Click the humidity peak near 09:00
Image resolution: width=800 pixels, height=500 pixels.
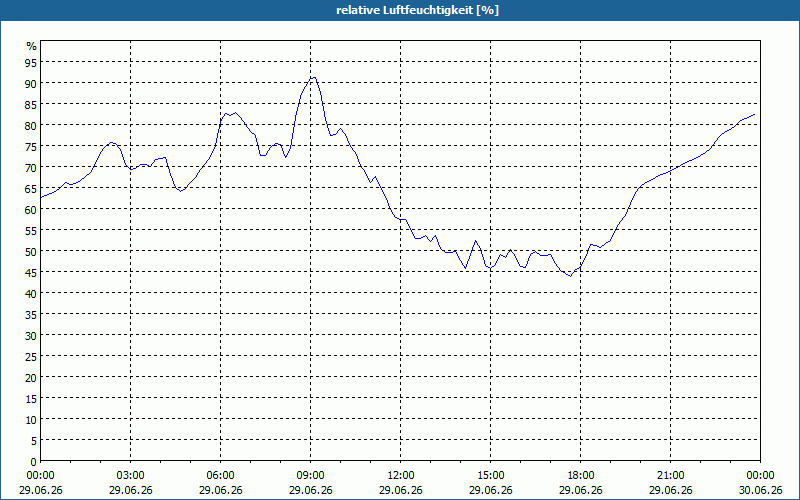(313, 78)
